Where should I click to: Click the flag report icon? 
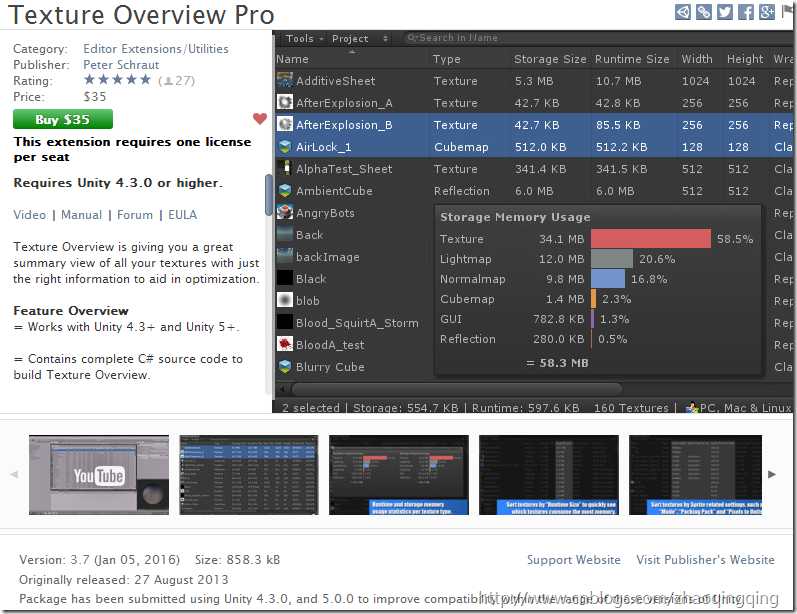787,11
